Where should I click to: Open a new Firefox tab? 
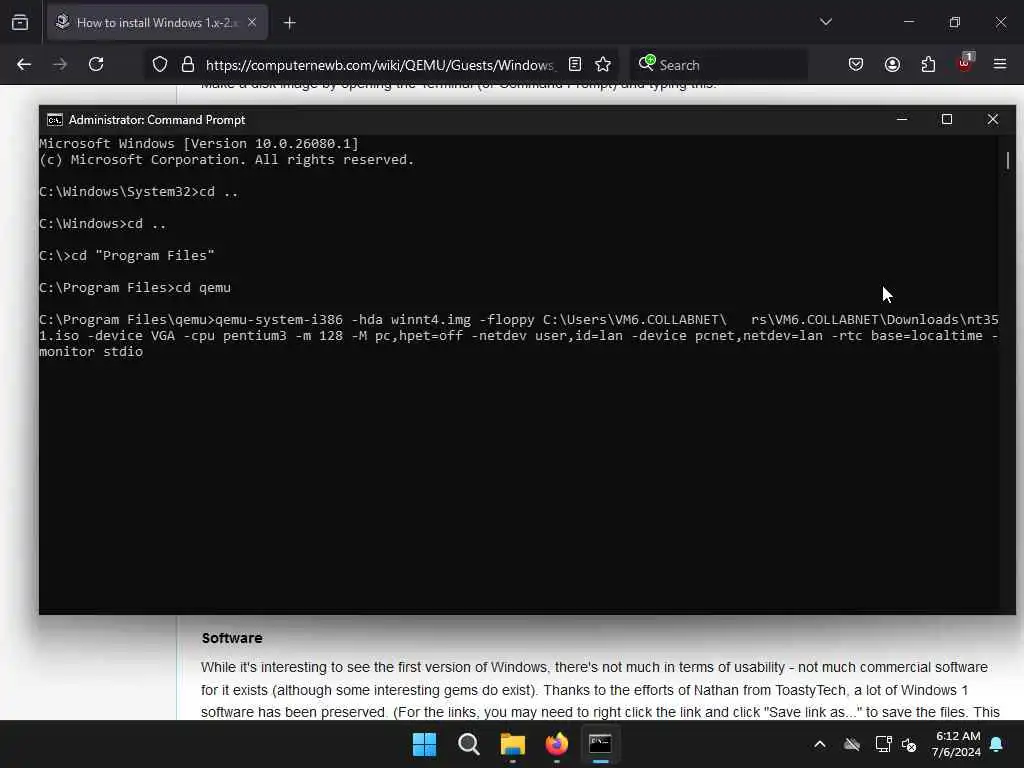289,23
